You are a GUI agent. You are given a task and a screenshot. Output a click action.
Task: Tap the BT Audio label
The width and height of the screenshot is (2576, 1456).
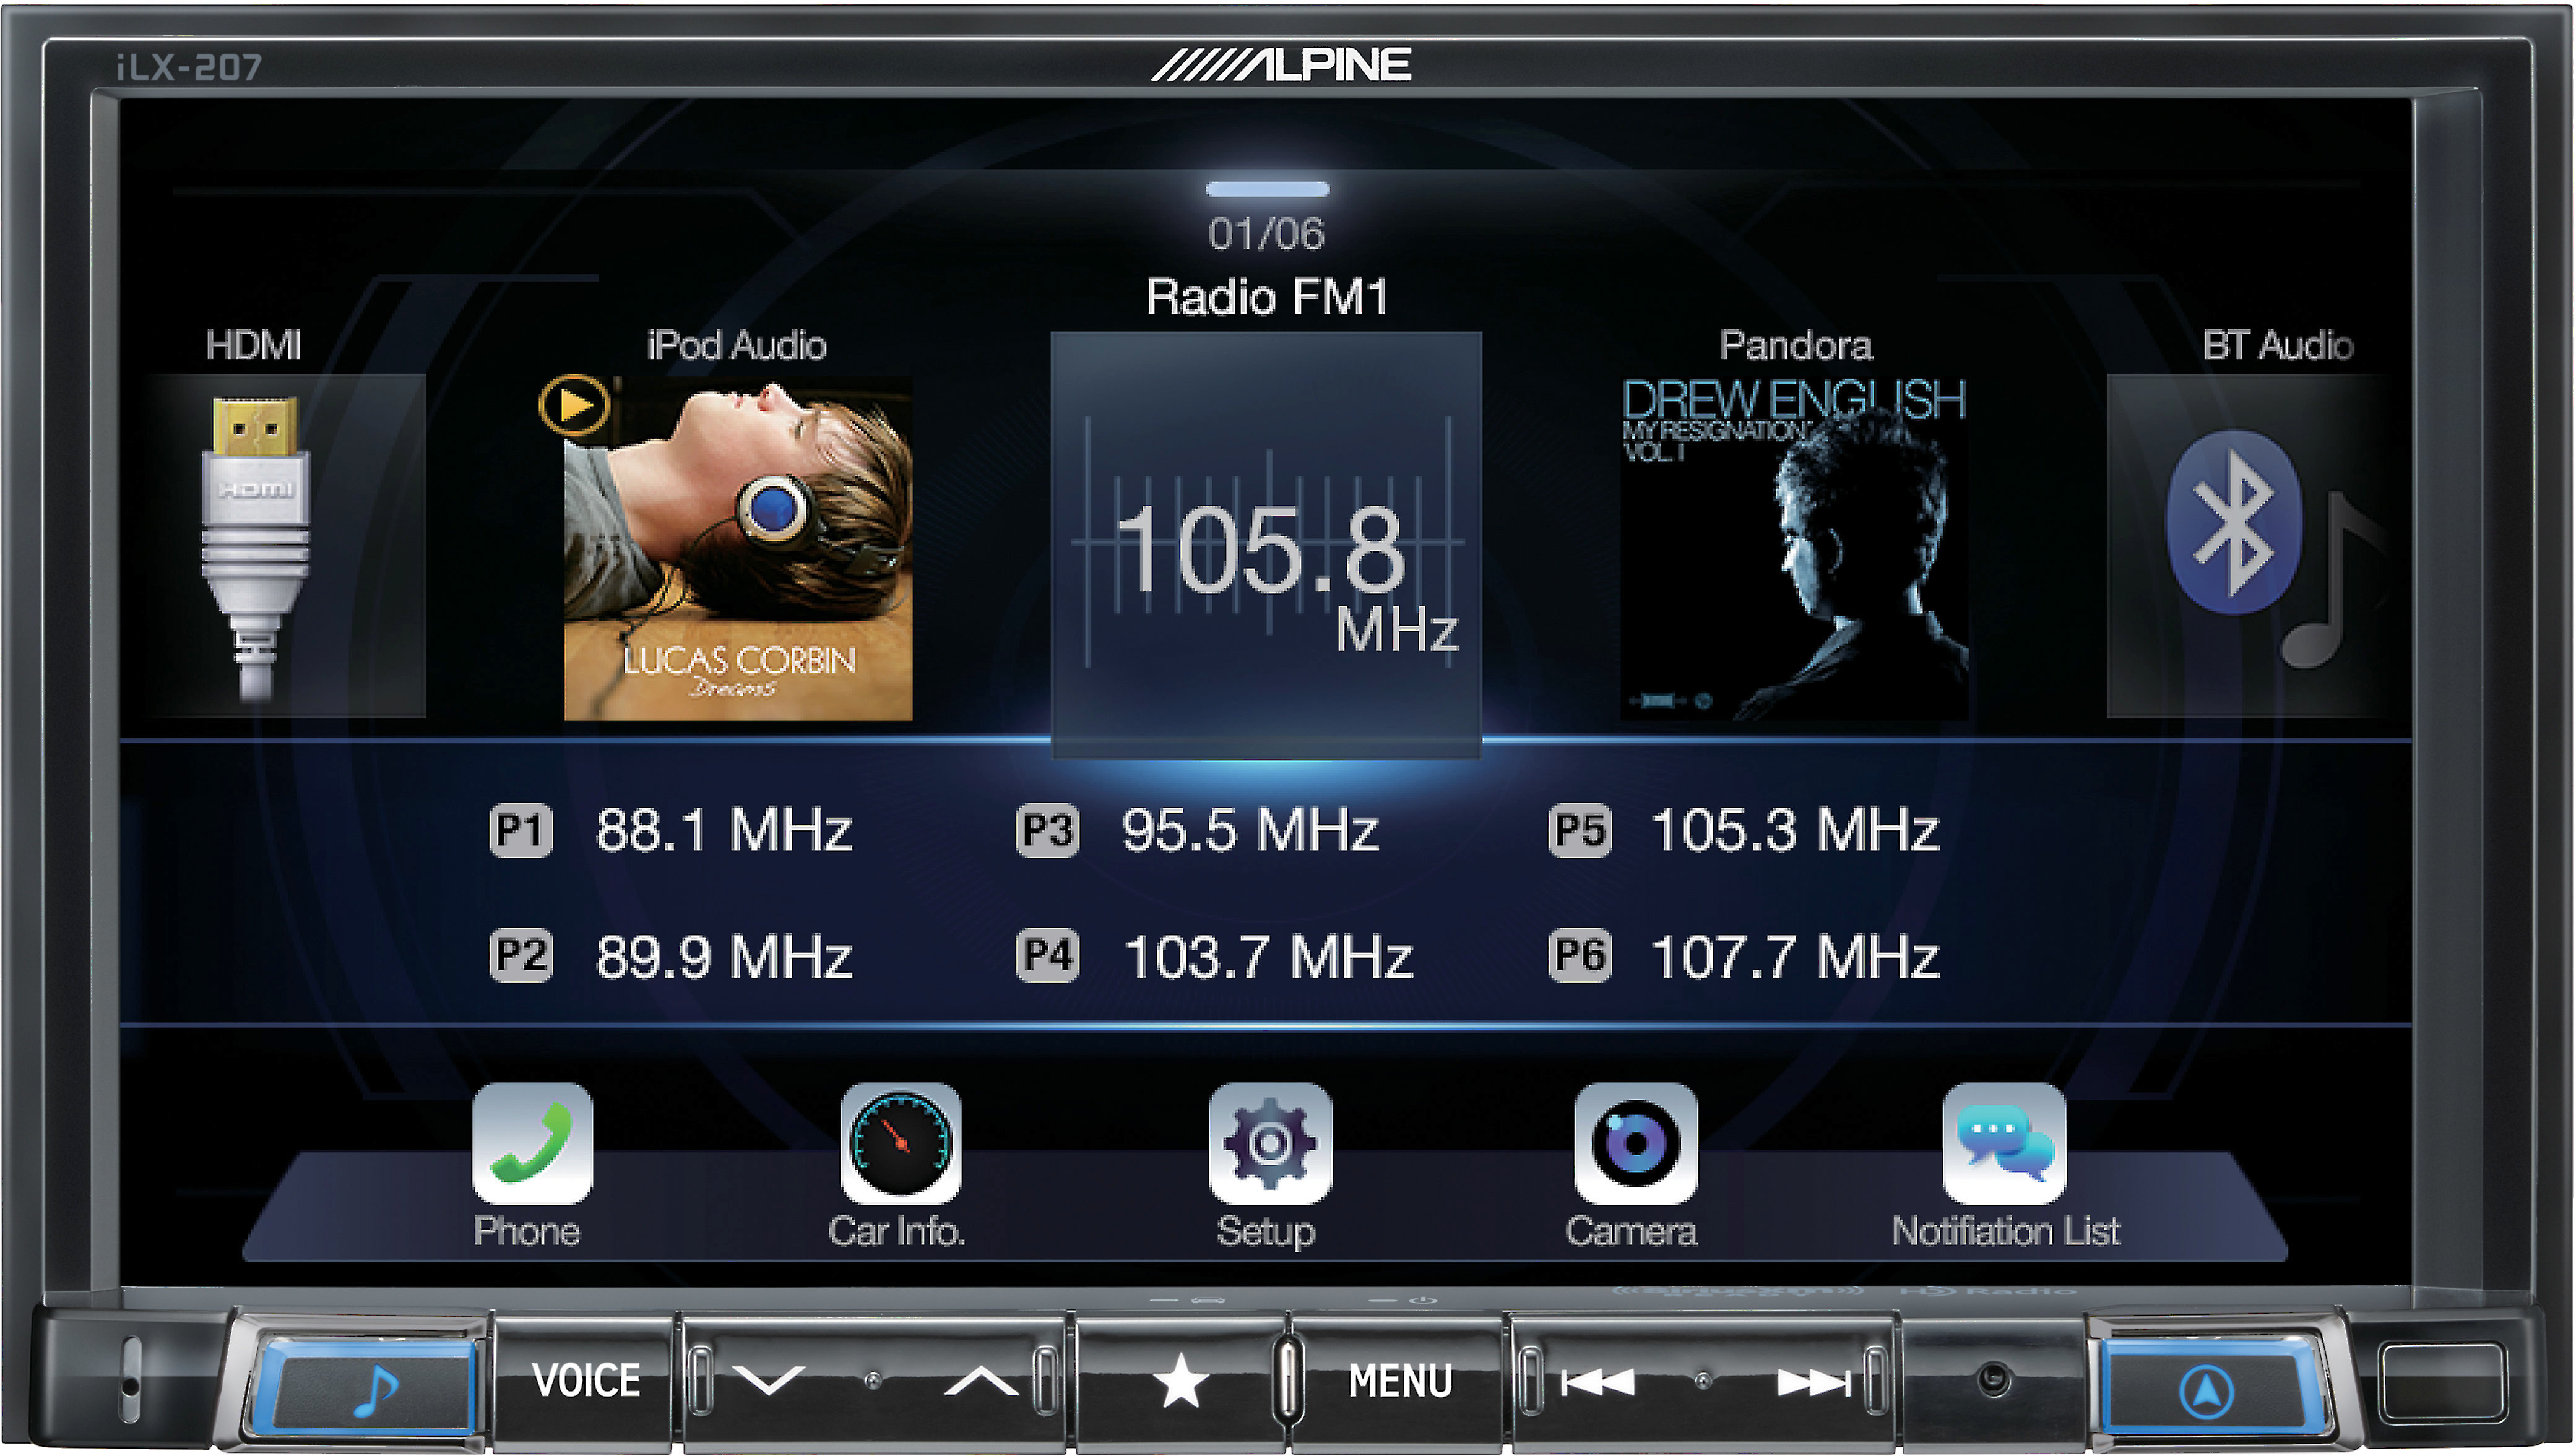click(2278, 345)
